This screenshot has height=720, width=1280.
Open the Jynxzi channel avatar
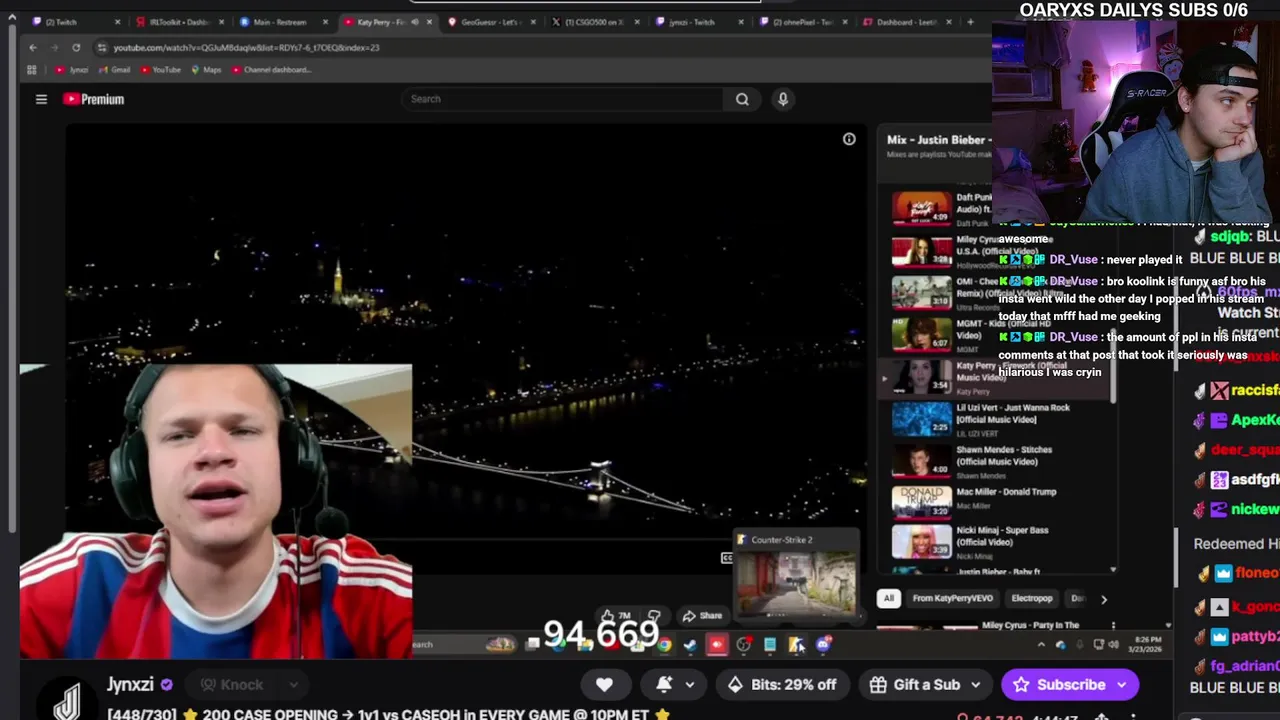pos(67,698)
